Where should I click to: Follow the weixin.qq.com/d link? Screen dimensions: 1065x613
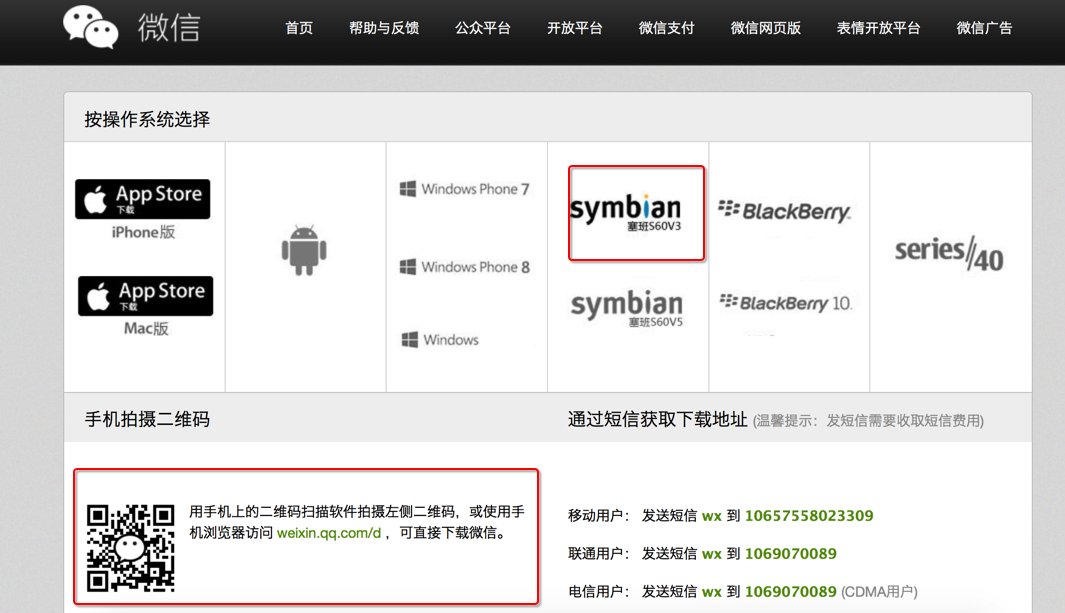tap(329, 533)
